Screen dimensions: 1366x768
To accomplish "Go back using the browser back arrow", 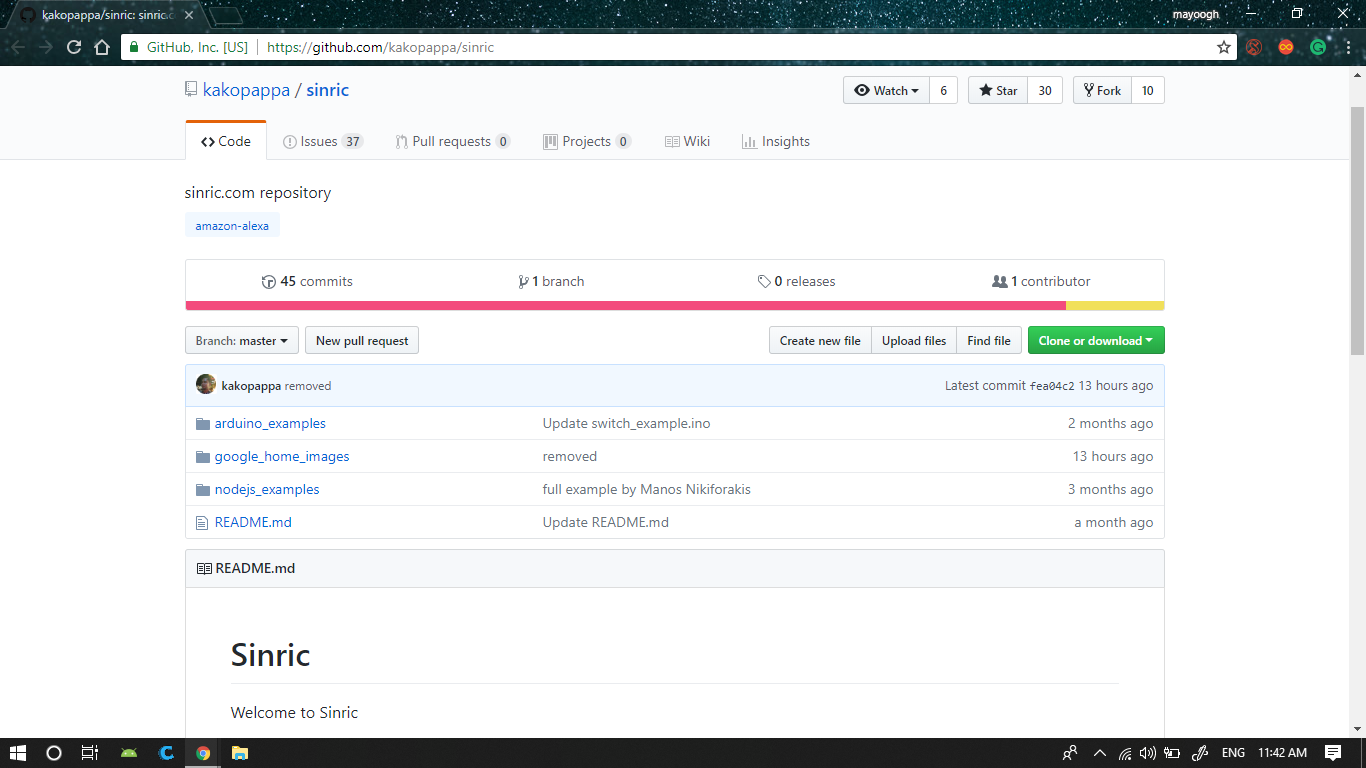I will (x=18, y=47).
